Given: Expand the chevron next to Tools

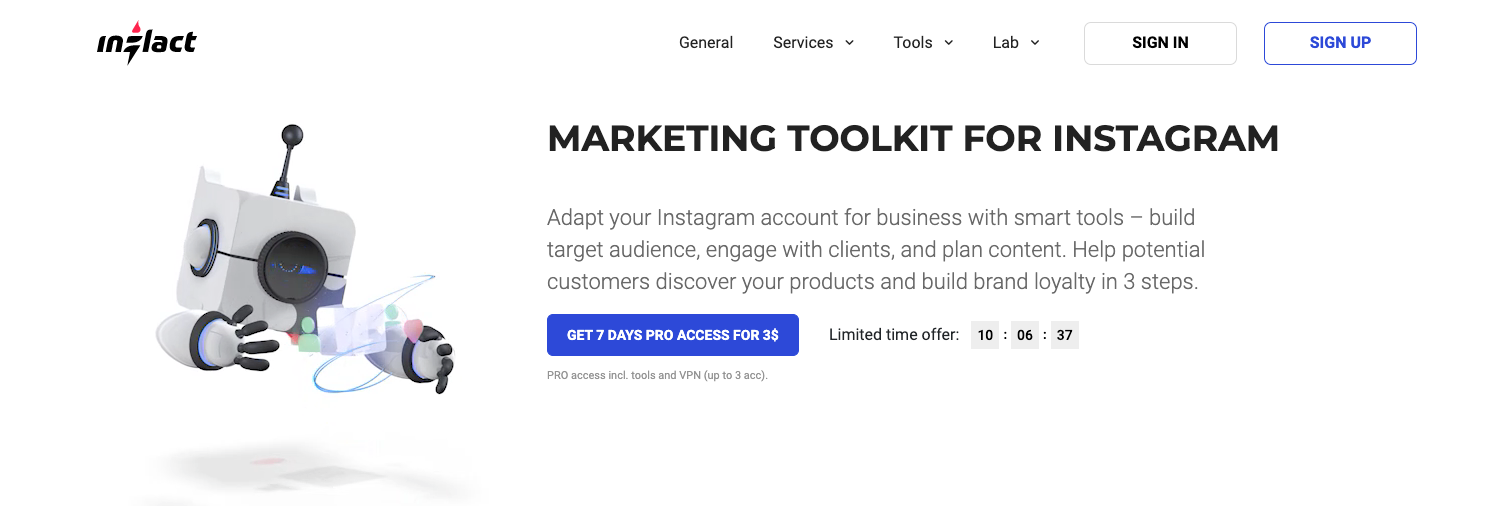Looking at the screenshot, I should (x=948, y=43).
